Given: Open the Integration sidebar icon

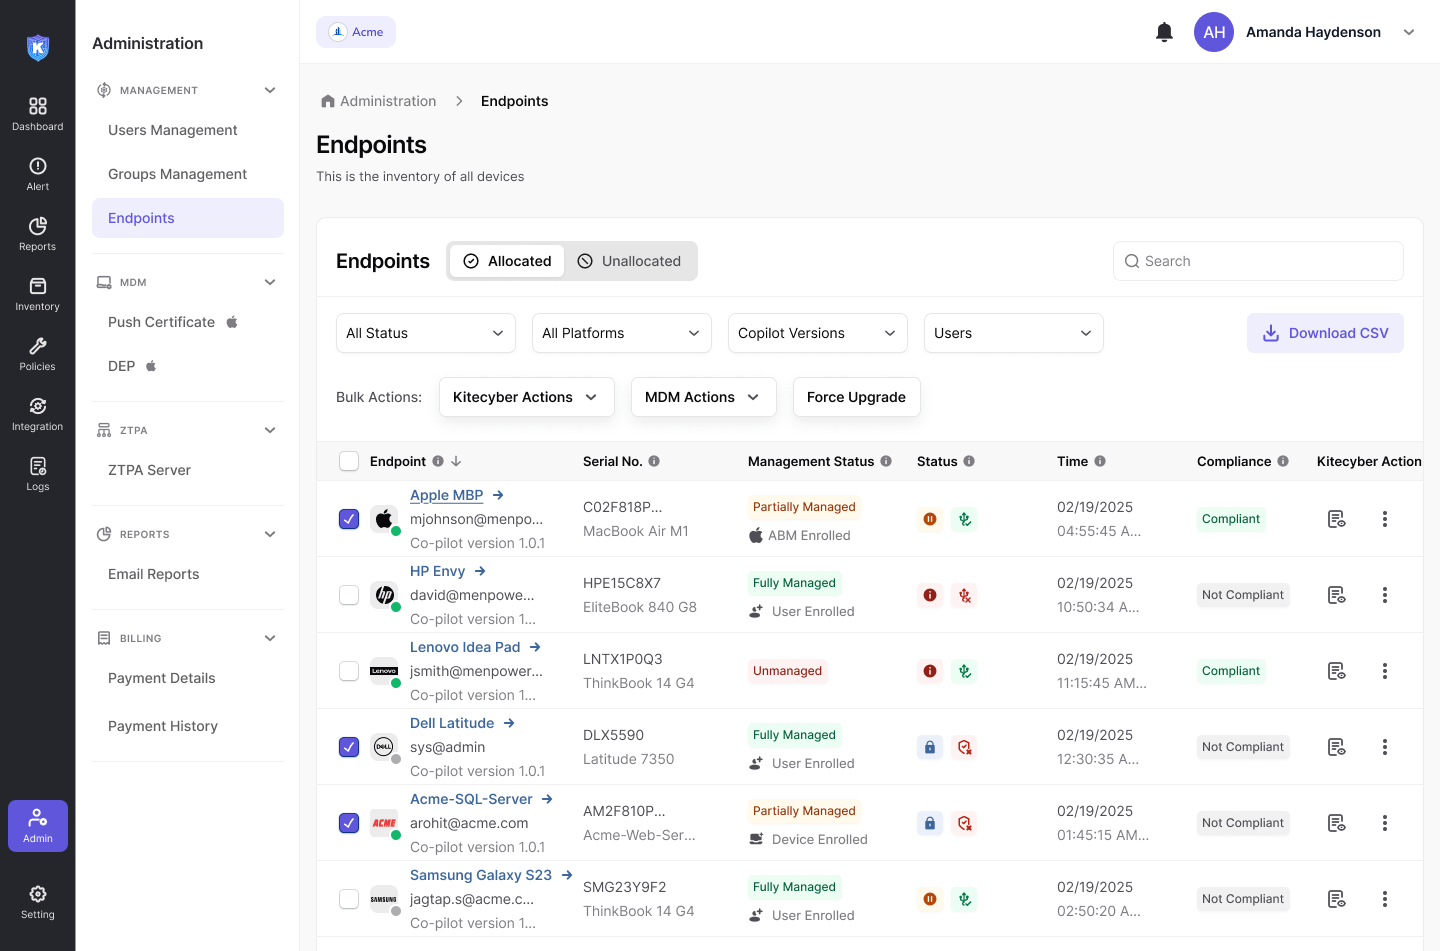Looking at the screenshot, I should (x=38, y=413).
